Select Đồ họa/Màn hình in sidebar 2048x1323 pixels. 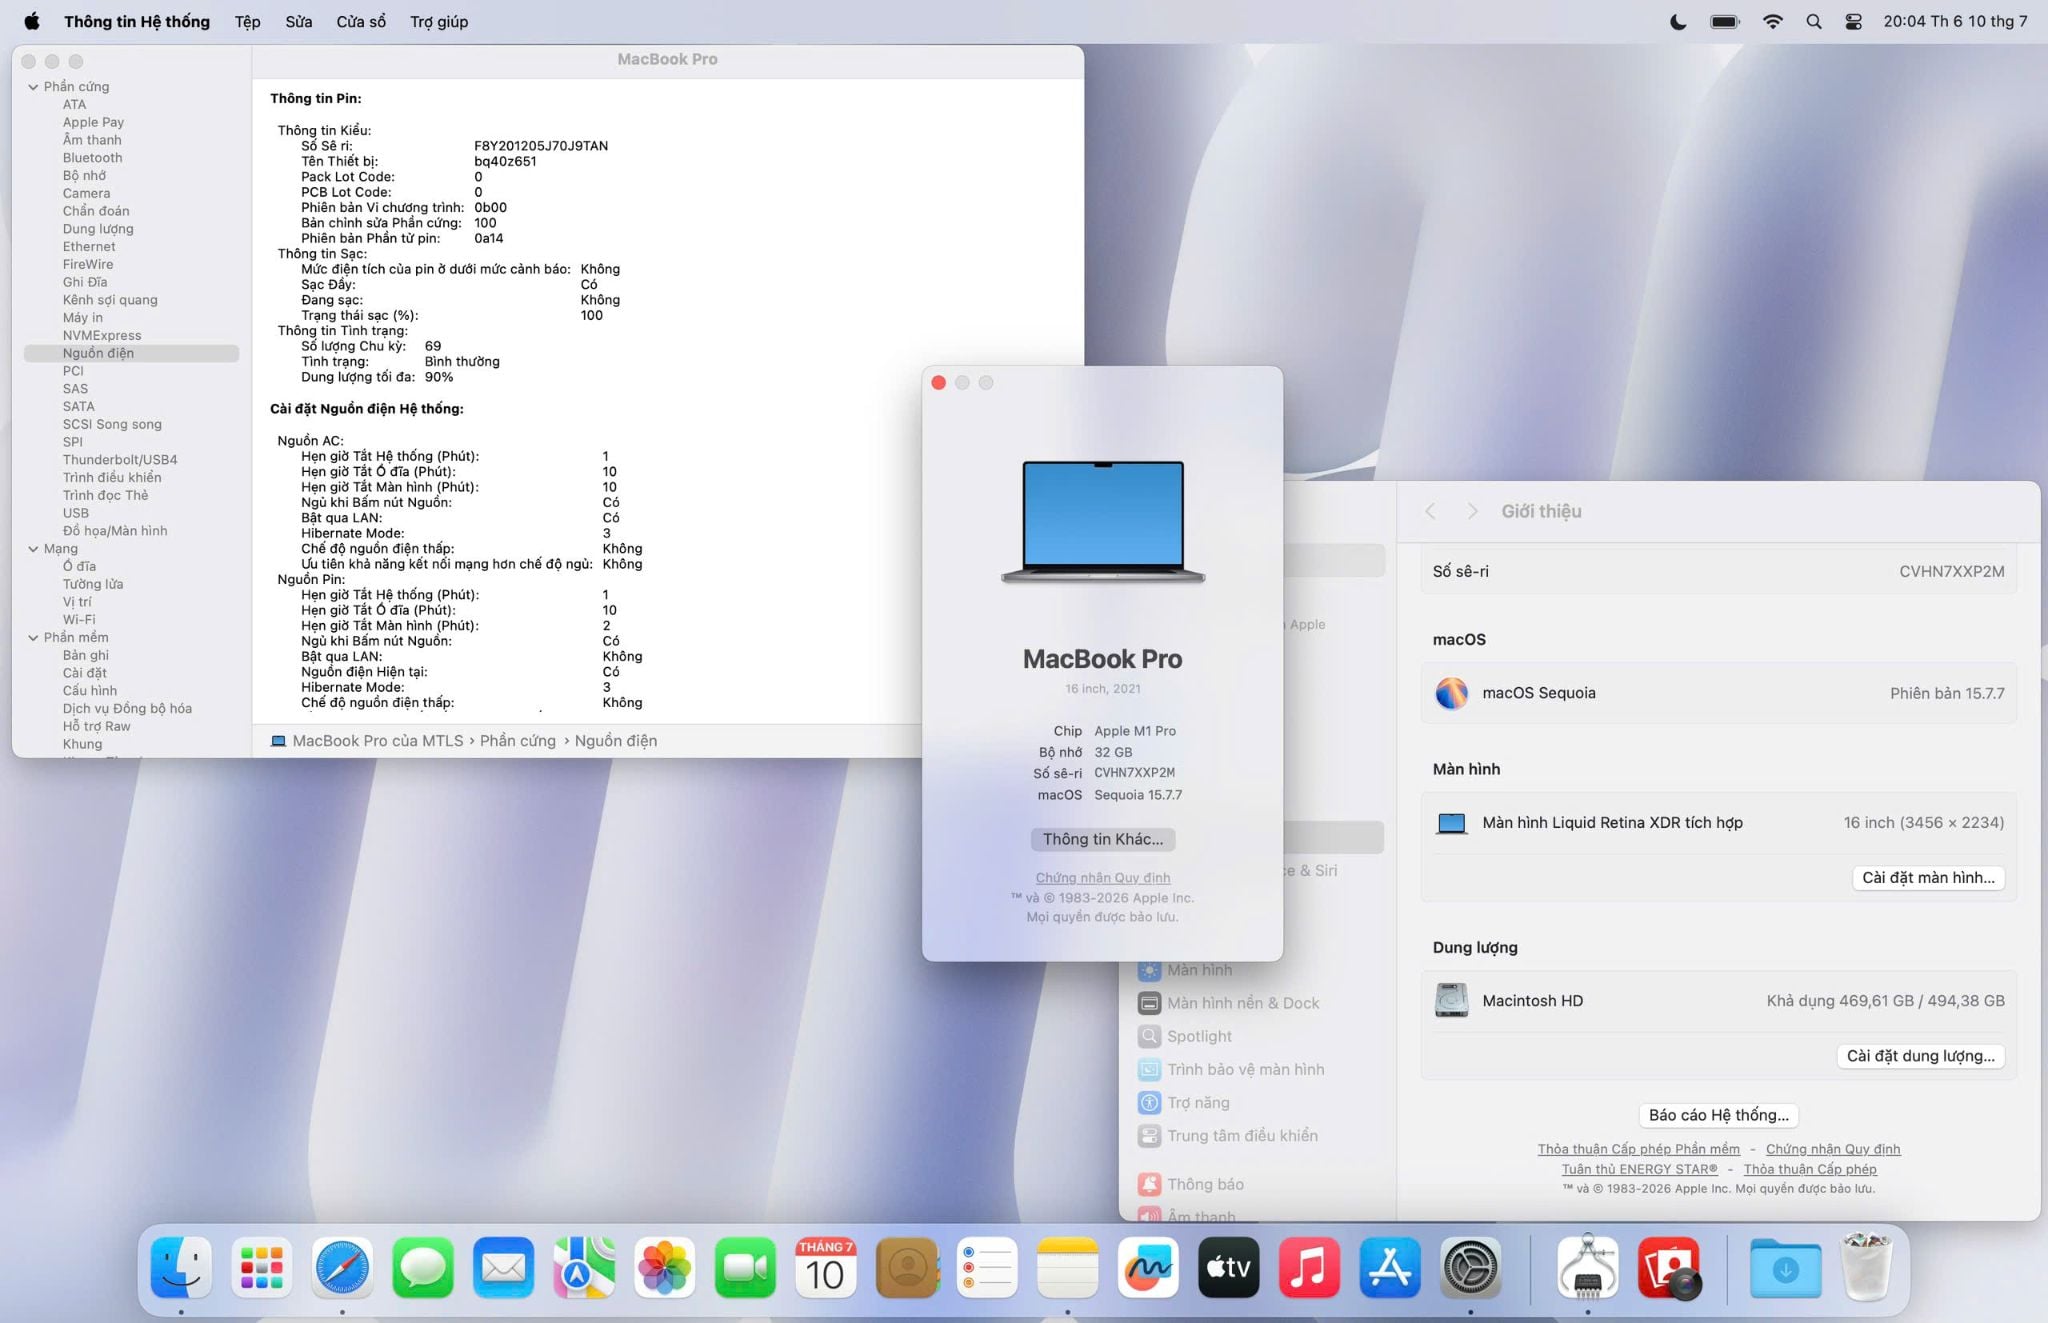pyautogui.click(x=115, y=531)
